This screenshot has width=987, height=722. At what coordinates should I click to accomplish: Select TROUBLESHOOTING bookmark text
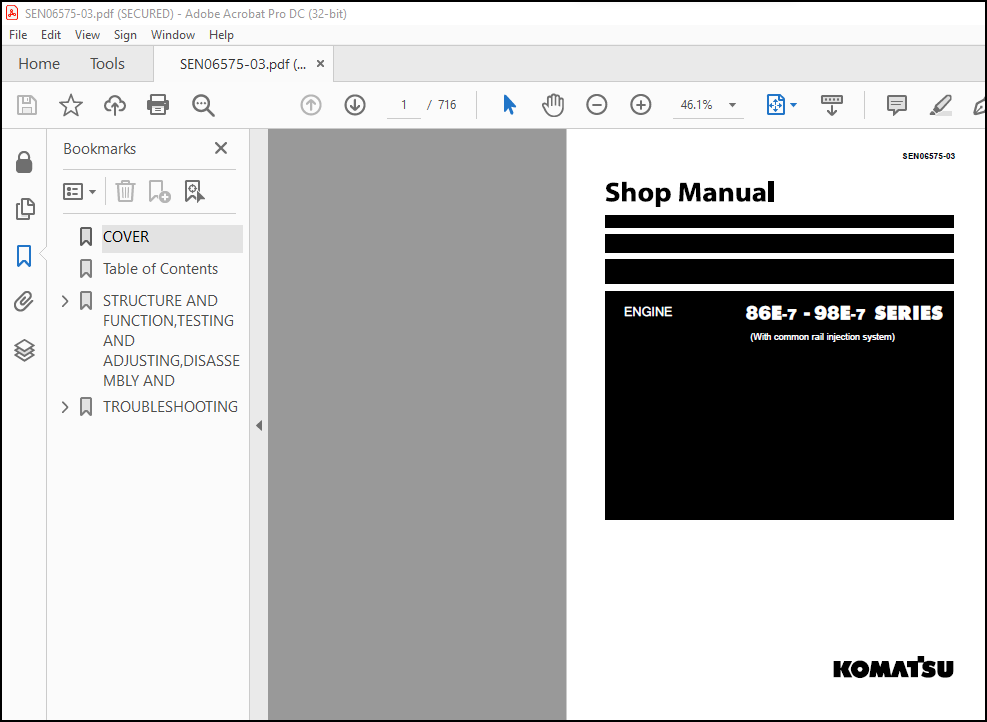pos(171,407)
